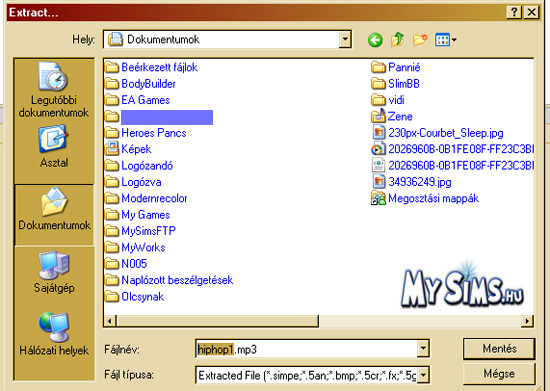
Task: Click the help question mark title button
Action: tap(514, 12)
